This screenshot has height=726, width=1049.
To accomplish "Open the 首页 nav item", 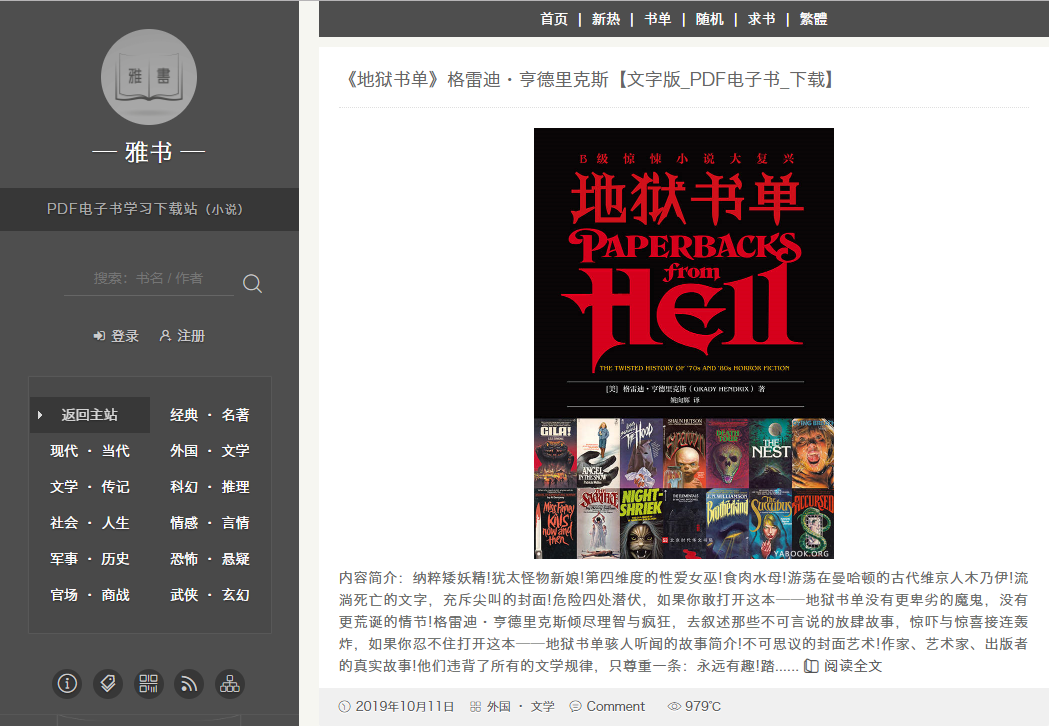I will 554,19.
